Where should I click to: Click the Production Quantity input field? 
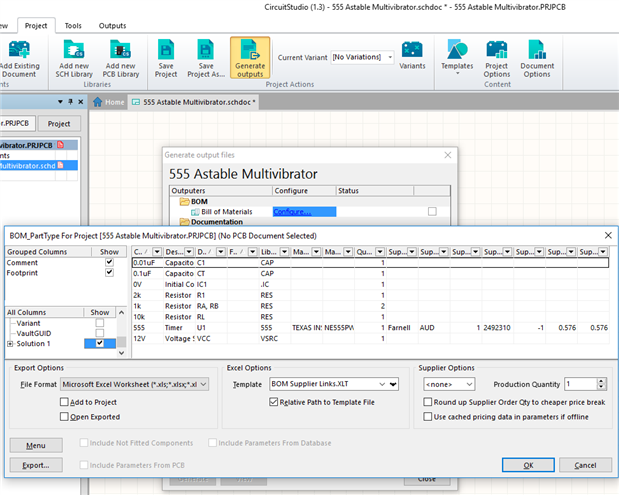[x=579, y=384]
